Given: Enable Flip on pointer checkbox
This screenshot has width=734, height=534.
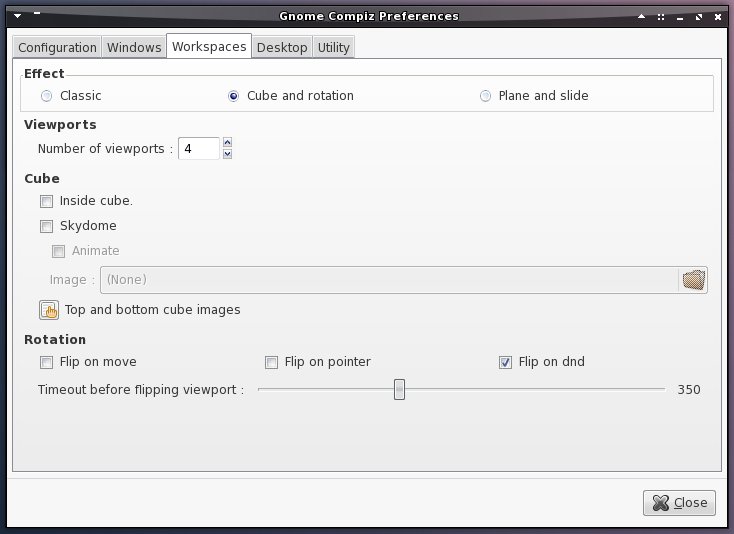Looking at the screenshot, I should pyautogui.click(x=272, y=362).
